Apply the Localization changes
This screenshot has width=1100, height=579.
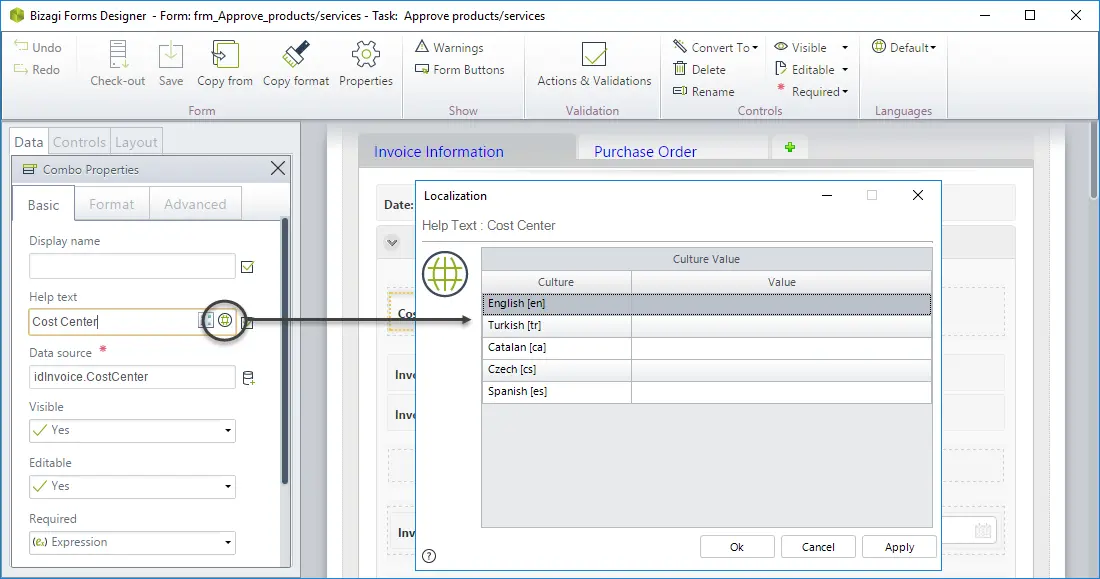(899, 547)
